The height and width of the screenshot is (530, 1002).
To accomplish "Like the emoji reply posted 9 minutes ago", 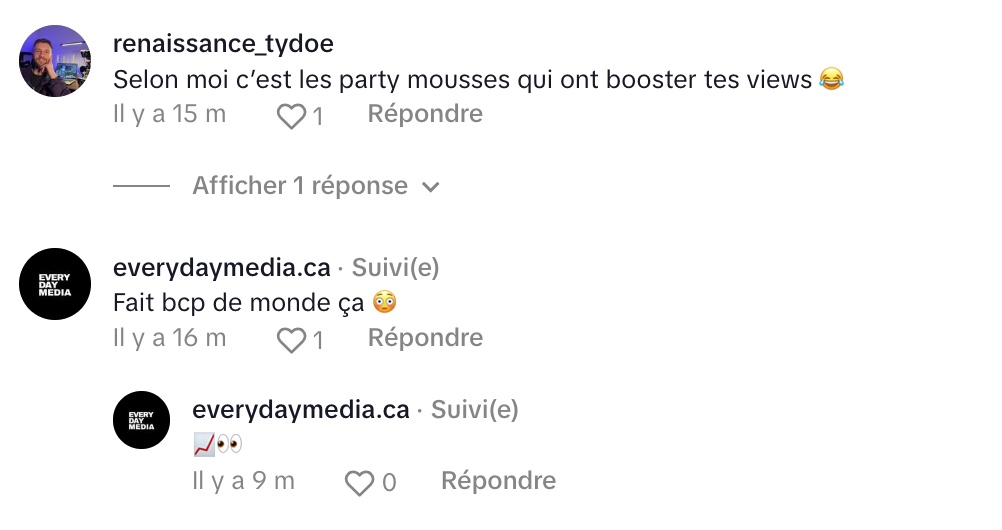I will 359,483.
